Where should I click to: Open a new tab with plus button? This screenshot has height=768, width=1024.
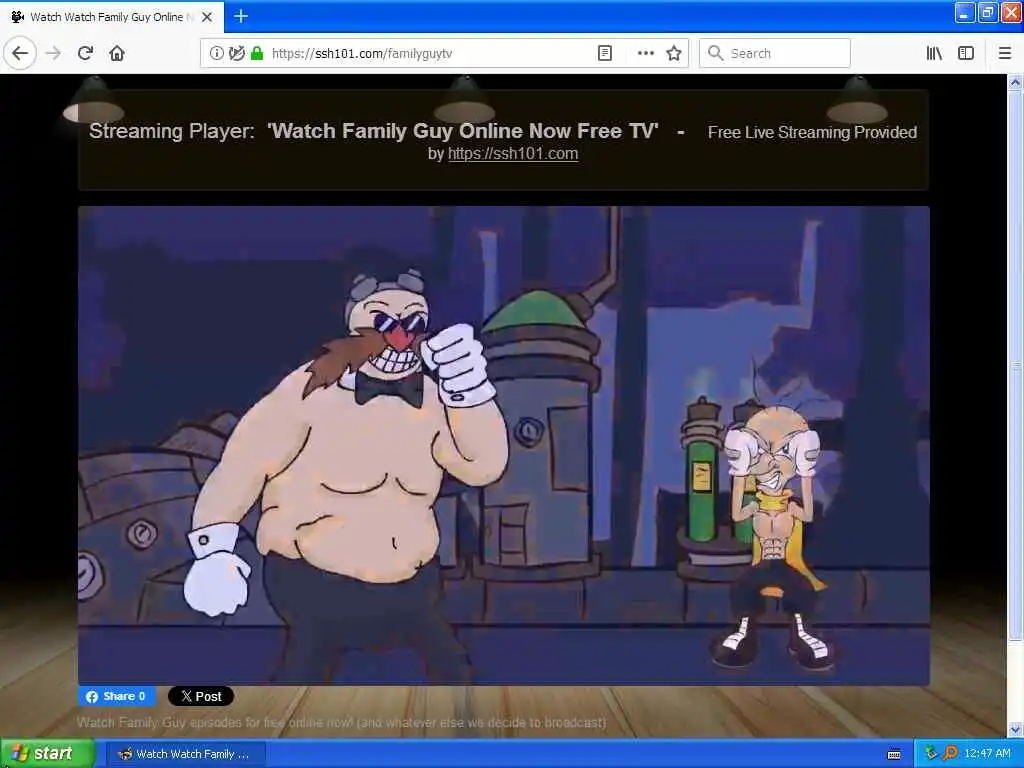[x=240, y=16]
